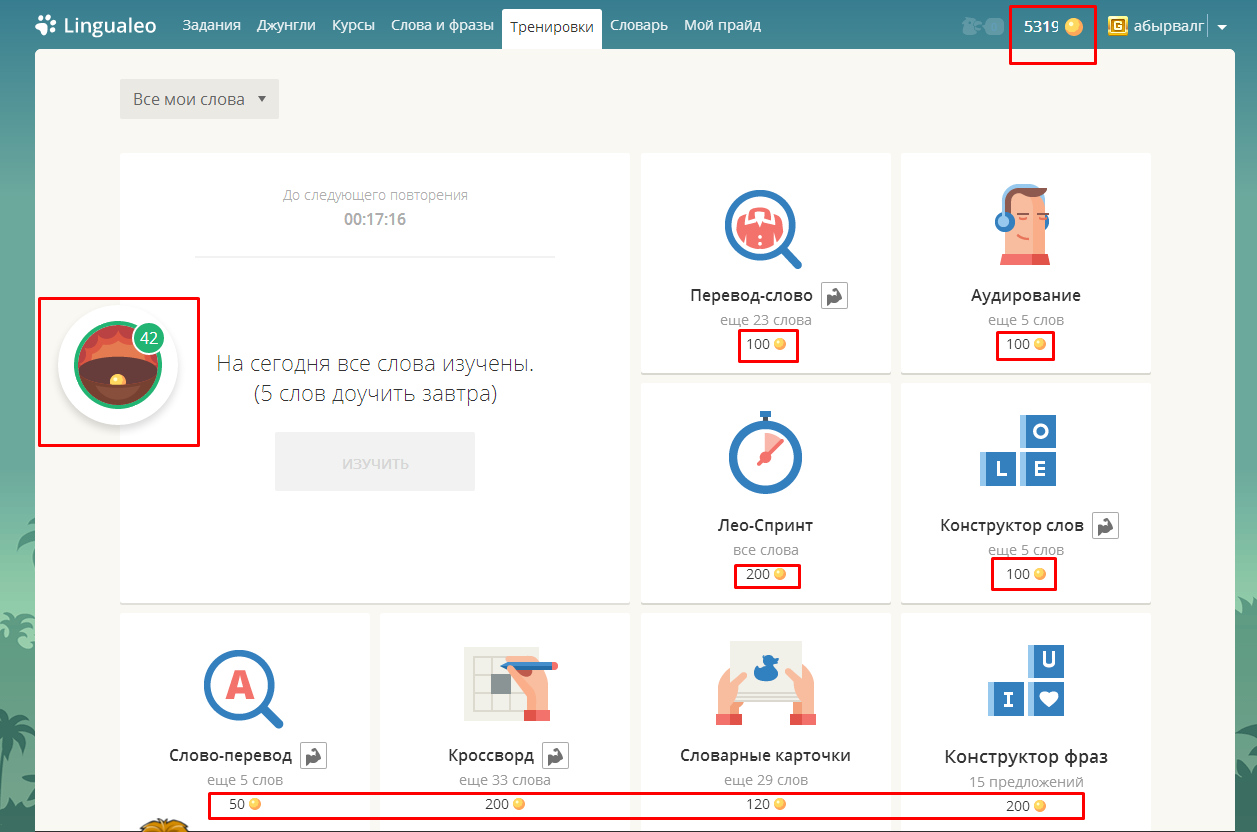Open the Курсы section
This screenshot has width=1257, height=832.
[354, 25]
